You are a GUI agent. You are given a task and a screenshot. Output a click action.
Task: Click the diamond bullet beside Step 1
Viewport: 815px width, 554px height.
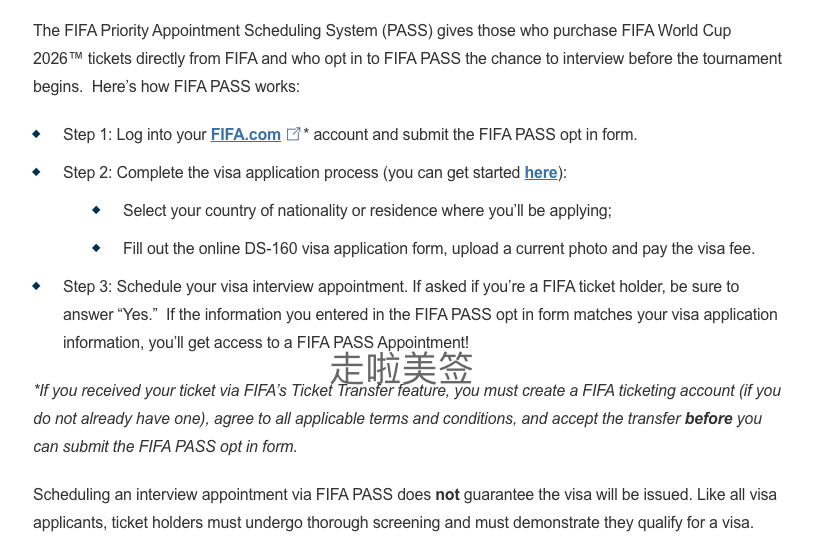[x=37, y=133]
